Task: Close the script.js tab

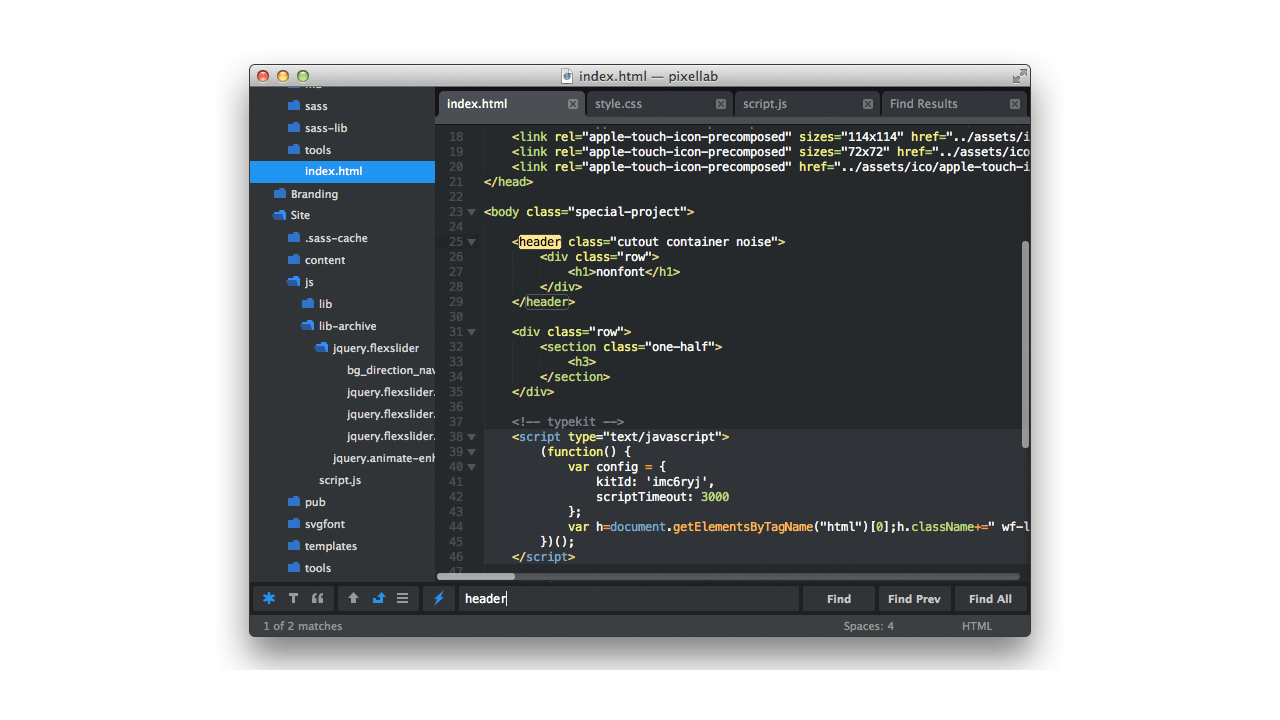Action: tap(868, 104)
